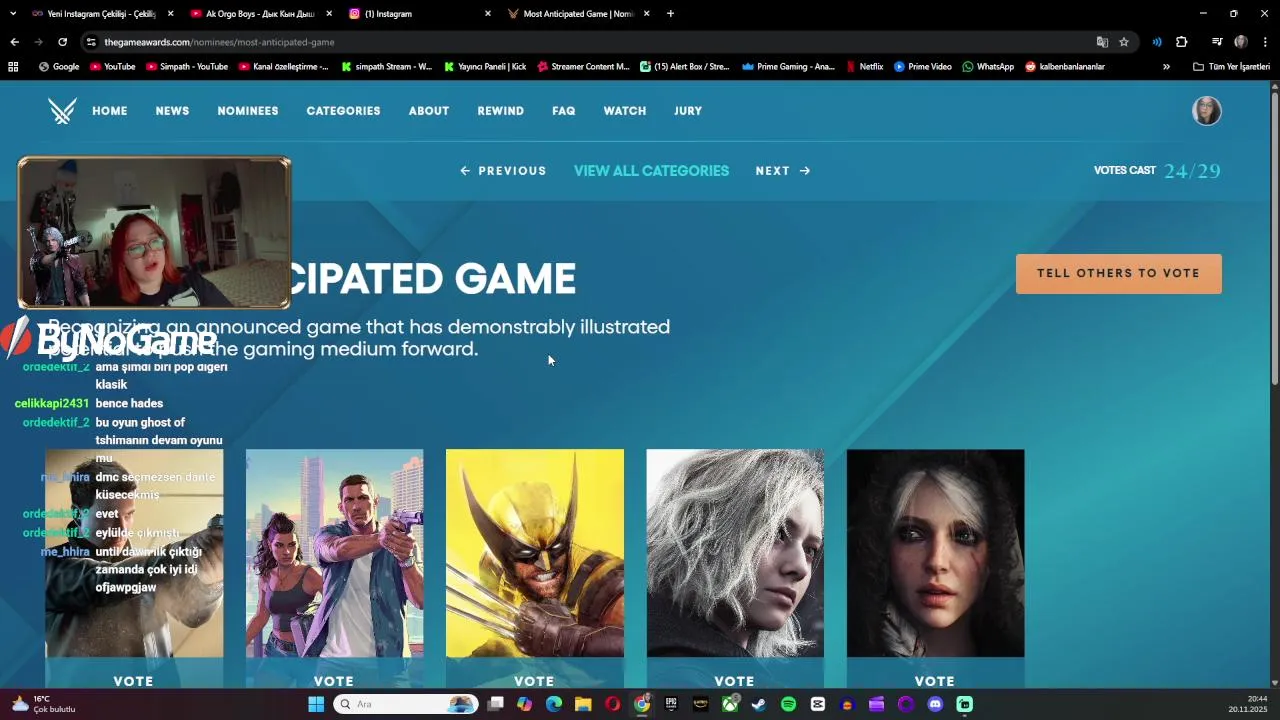Screen dimensions: 1280x720
Task: Click the browser back arrow
Action: coord(14,42)
